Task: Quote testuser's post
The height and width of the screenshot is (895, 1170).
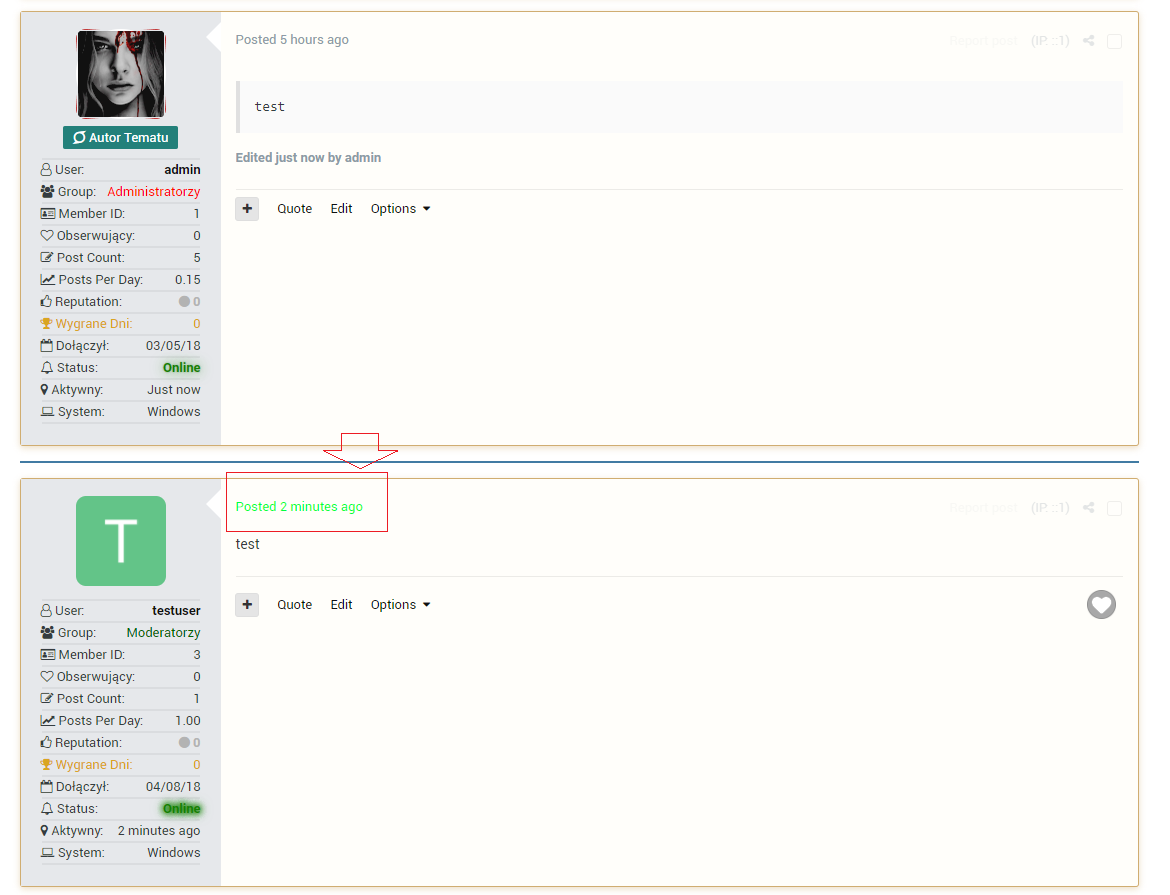Action: pos(295,605)
